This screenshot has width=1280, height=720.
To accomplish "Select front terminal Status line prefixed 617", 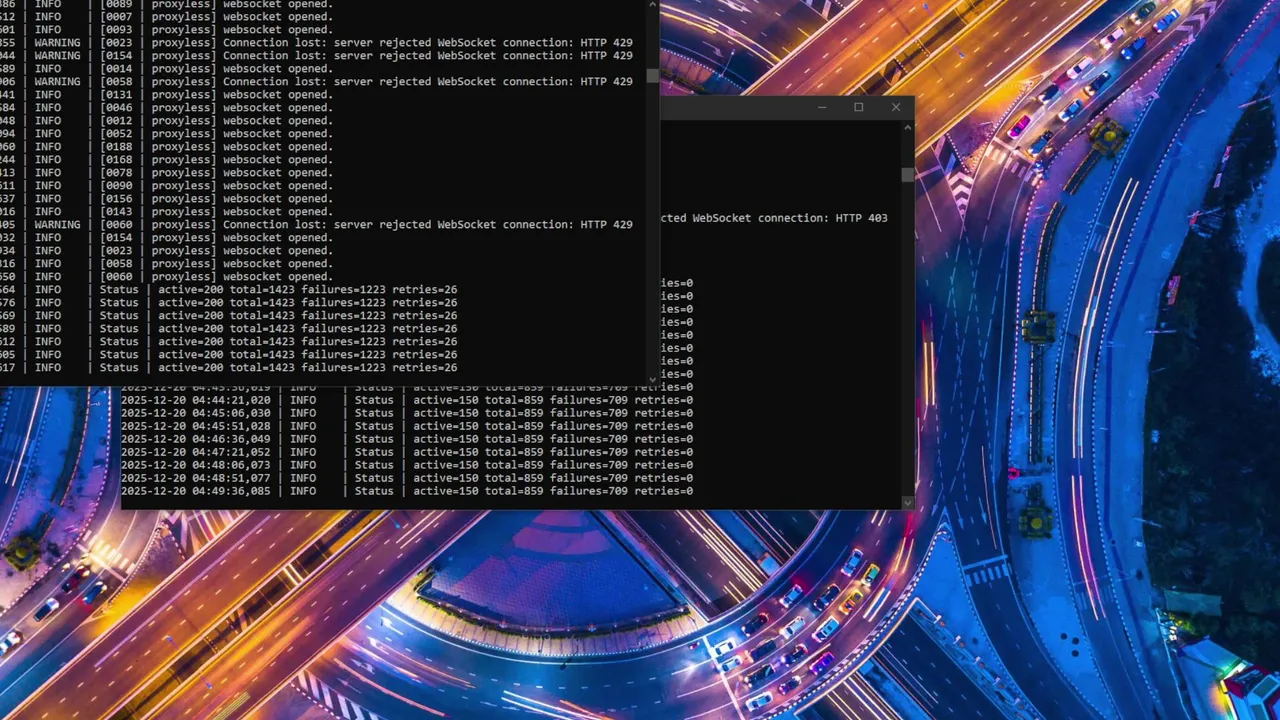I will pyautogui.click(x=228, y=368).
